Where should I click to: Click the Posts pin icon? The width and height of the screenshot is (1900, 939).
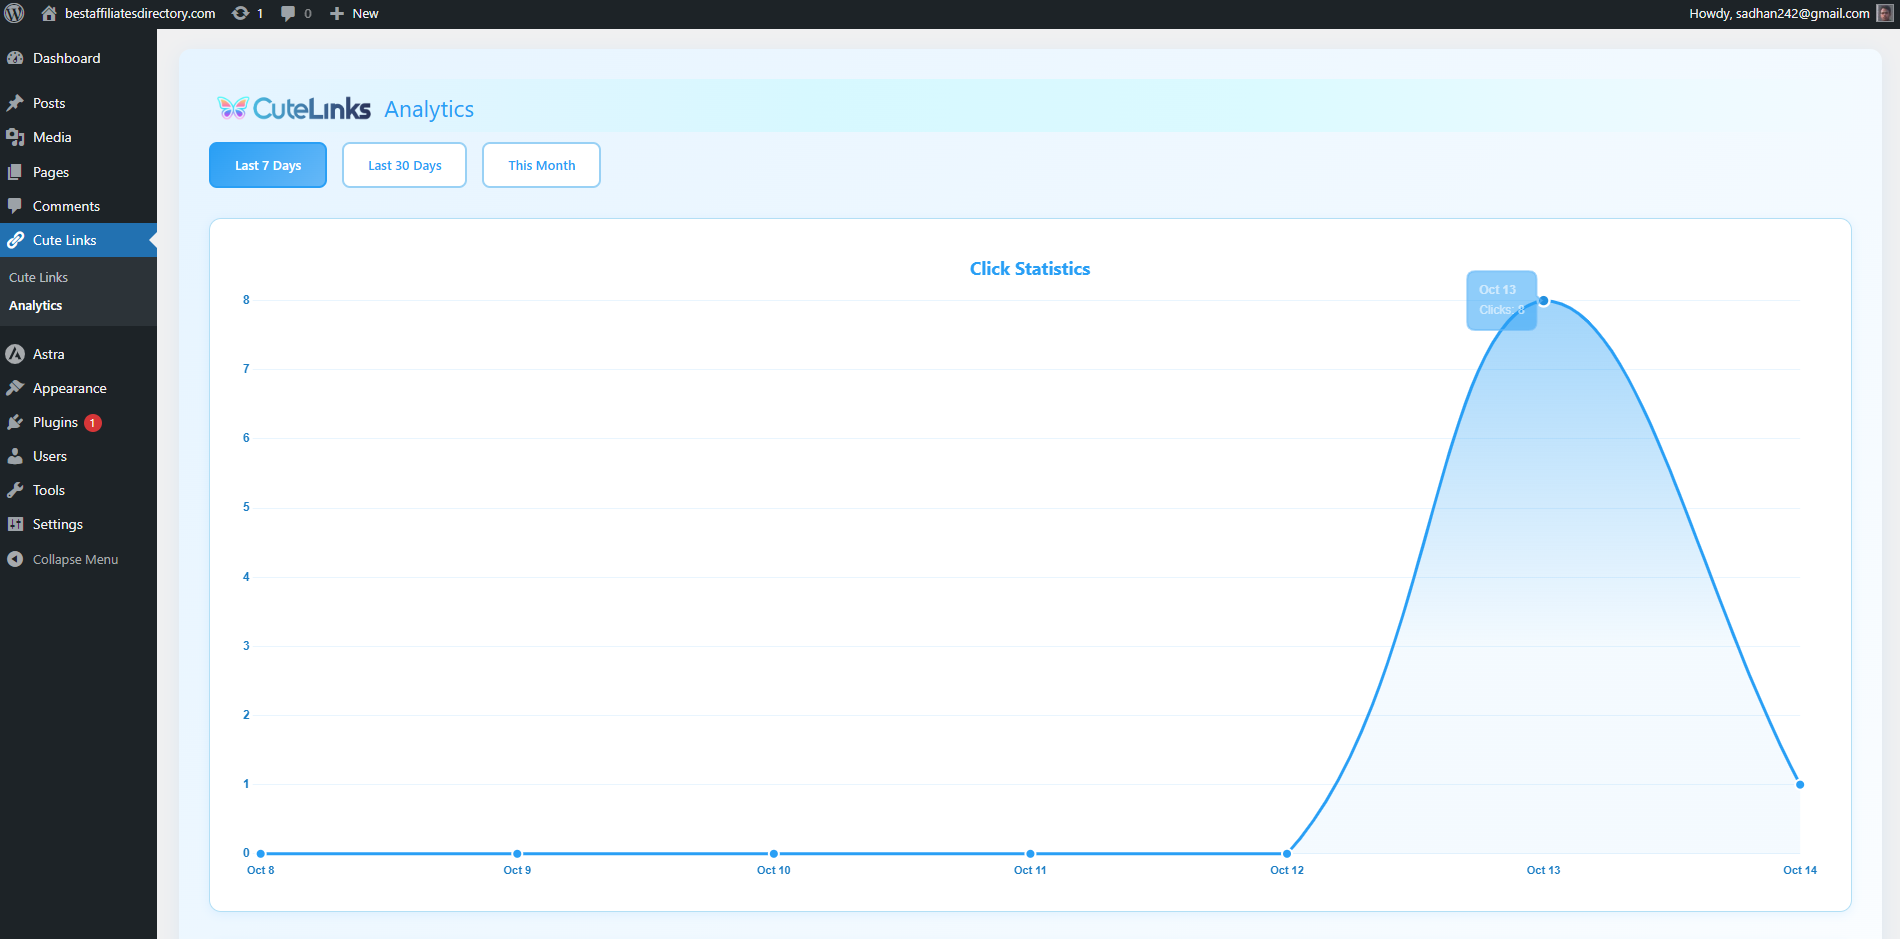tap(15, 103)
